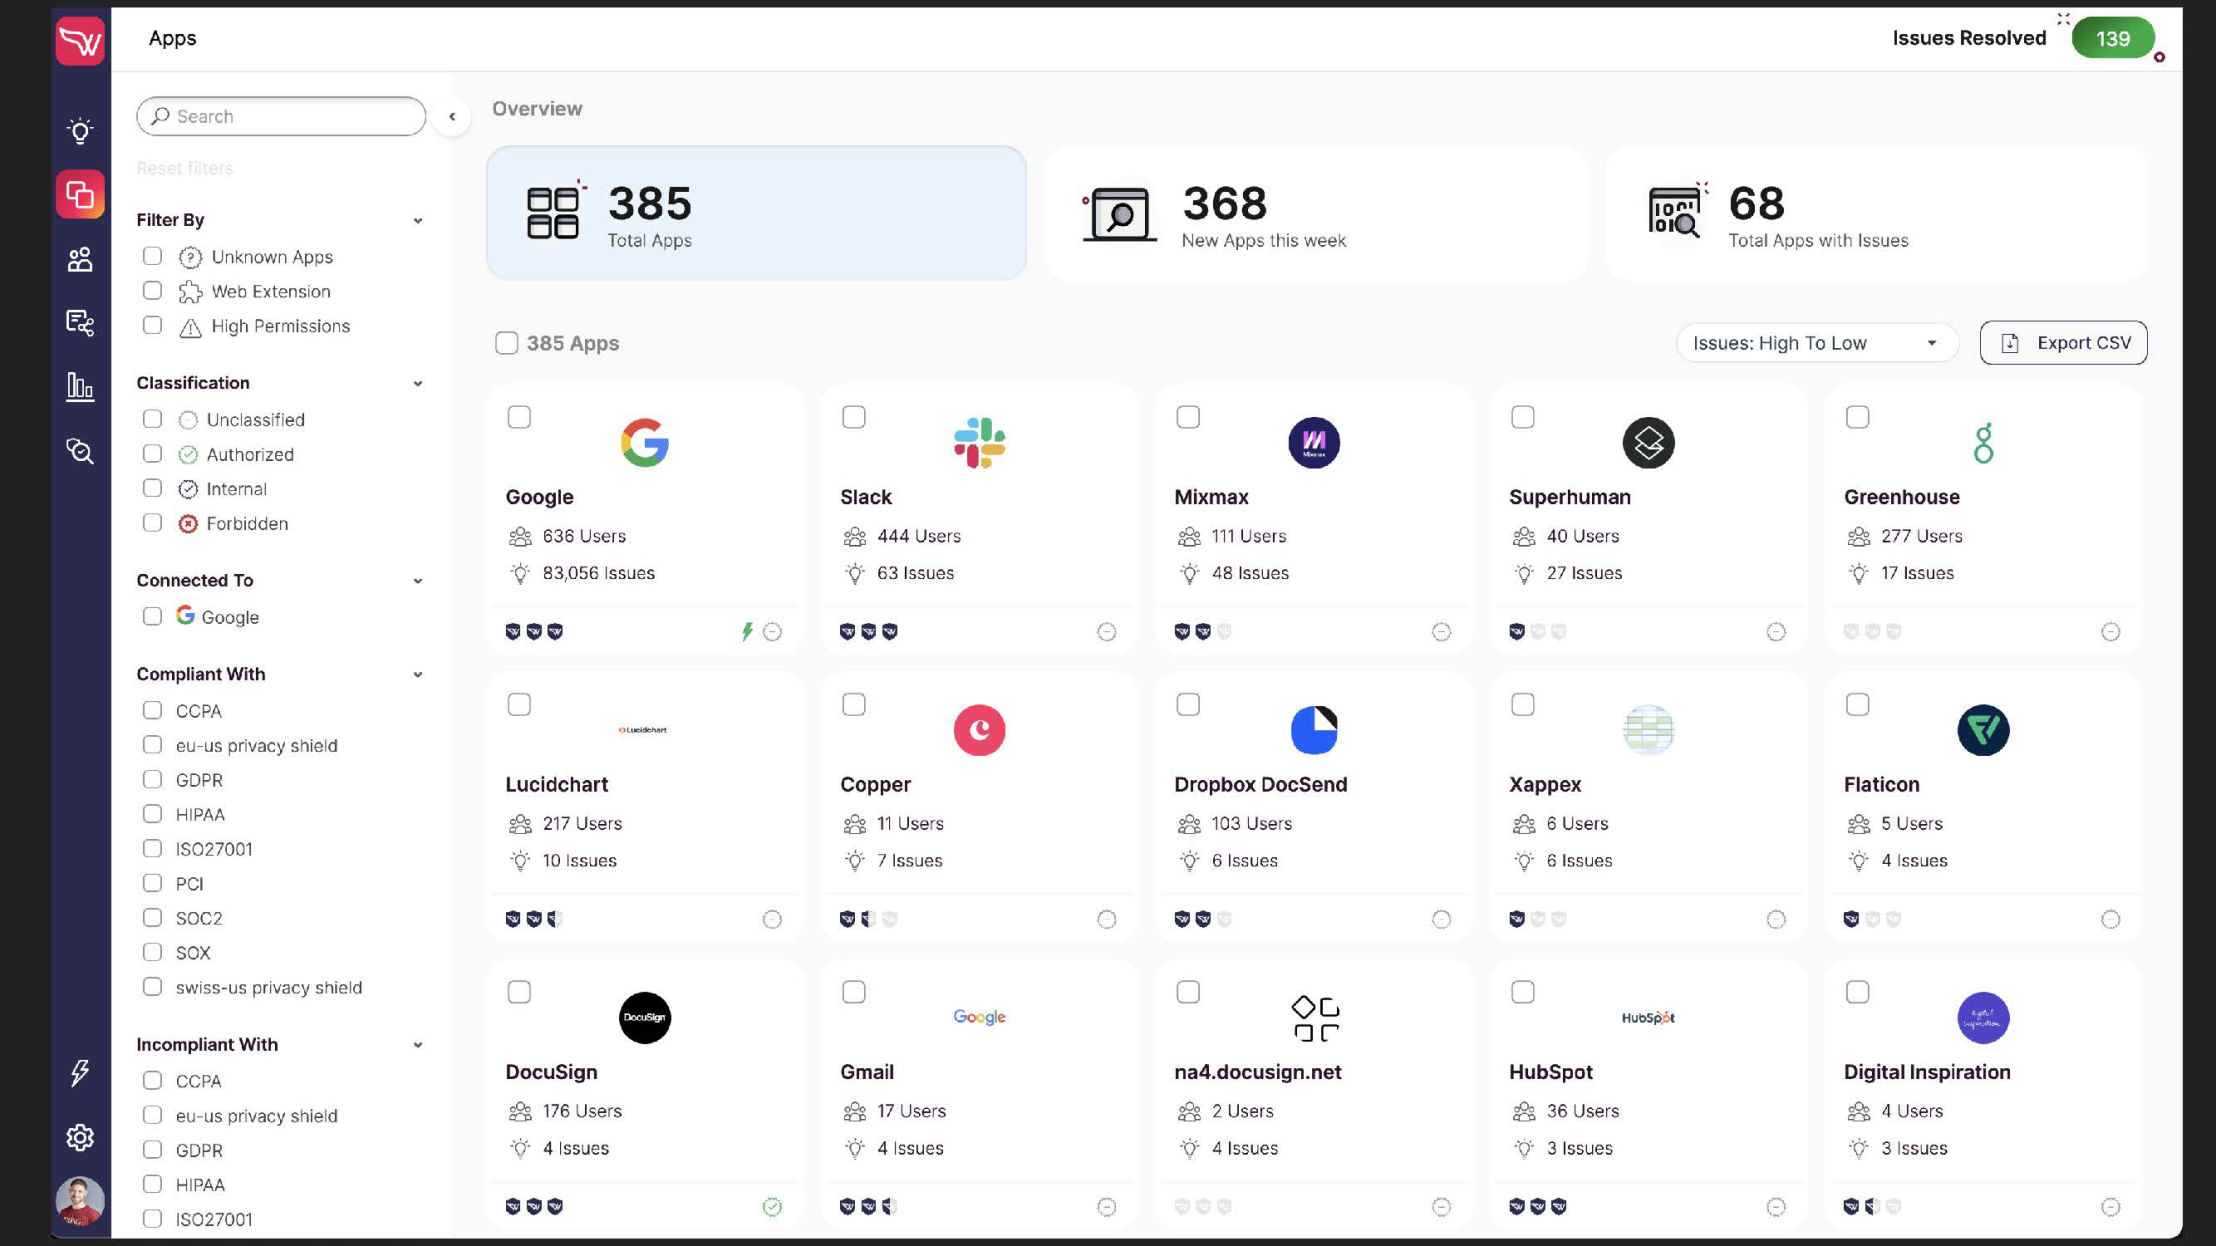Check the select-all 385 Apps checkbox
2216x1246 pixels.
(507, 343)
